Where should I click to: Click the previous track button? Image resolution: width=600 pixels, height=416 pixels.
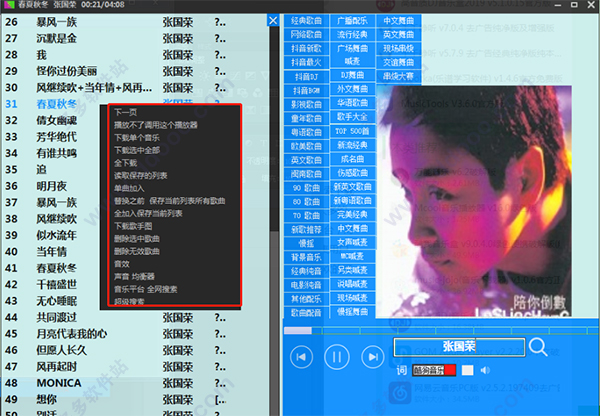tap(301, 355)
